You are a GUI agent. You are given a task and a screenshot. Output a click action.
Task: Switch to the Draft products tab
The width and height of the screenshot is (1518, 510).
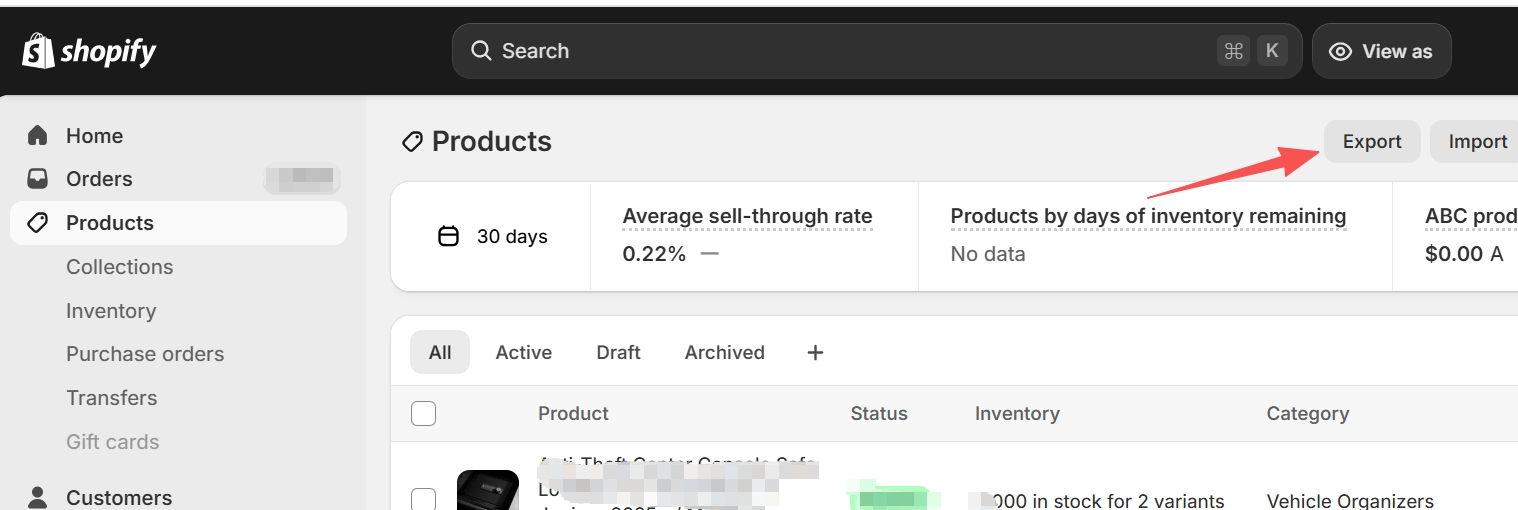618,352
